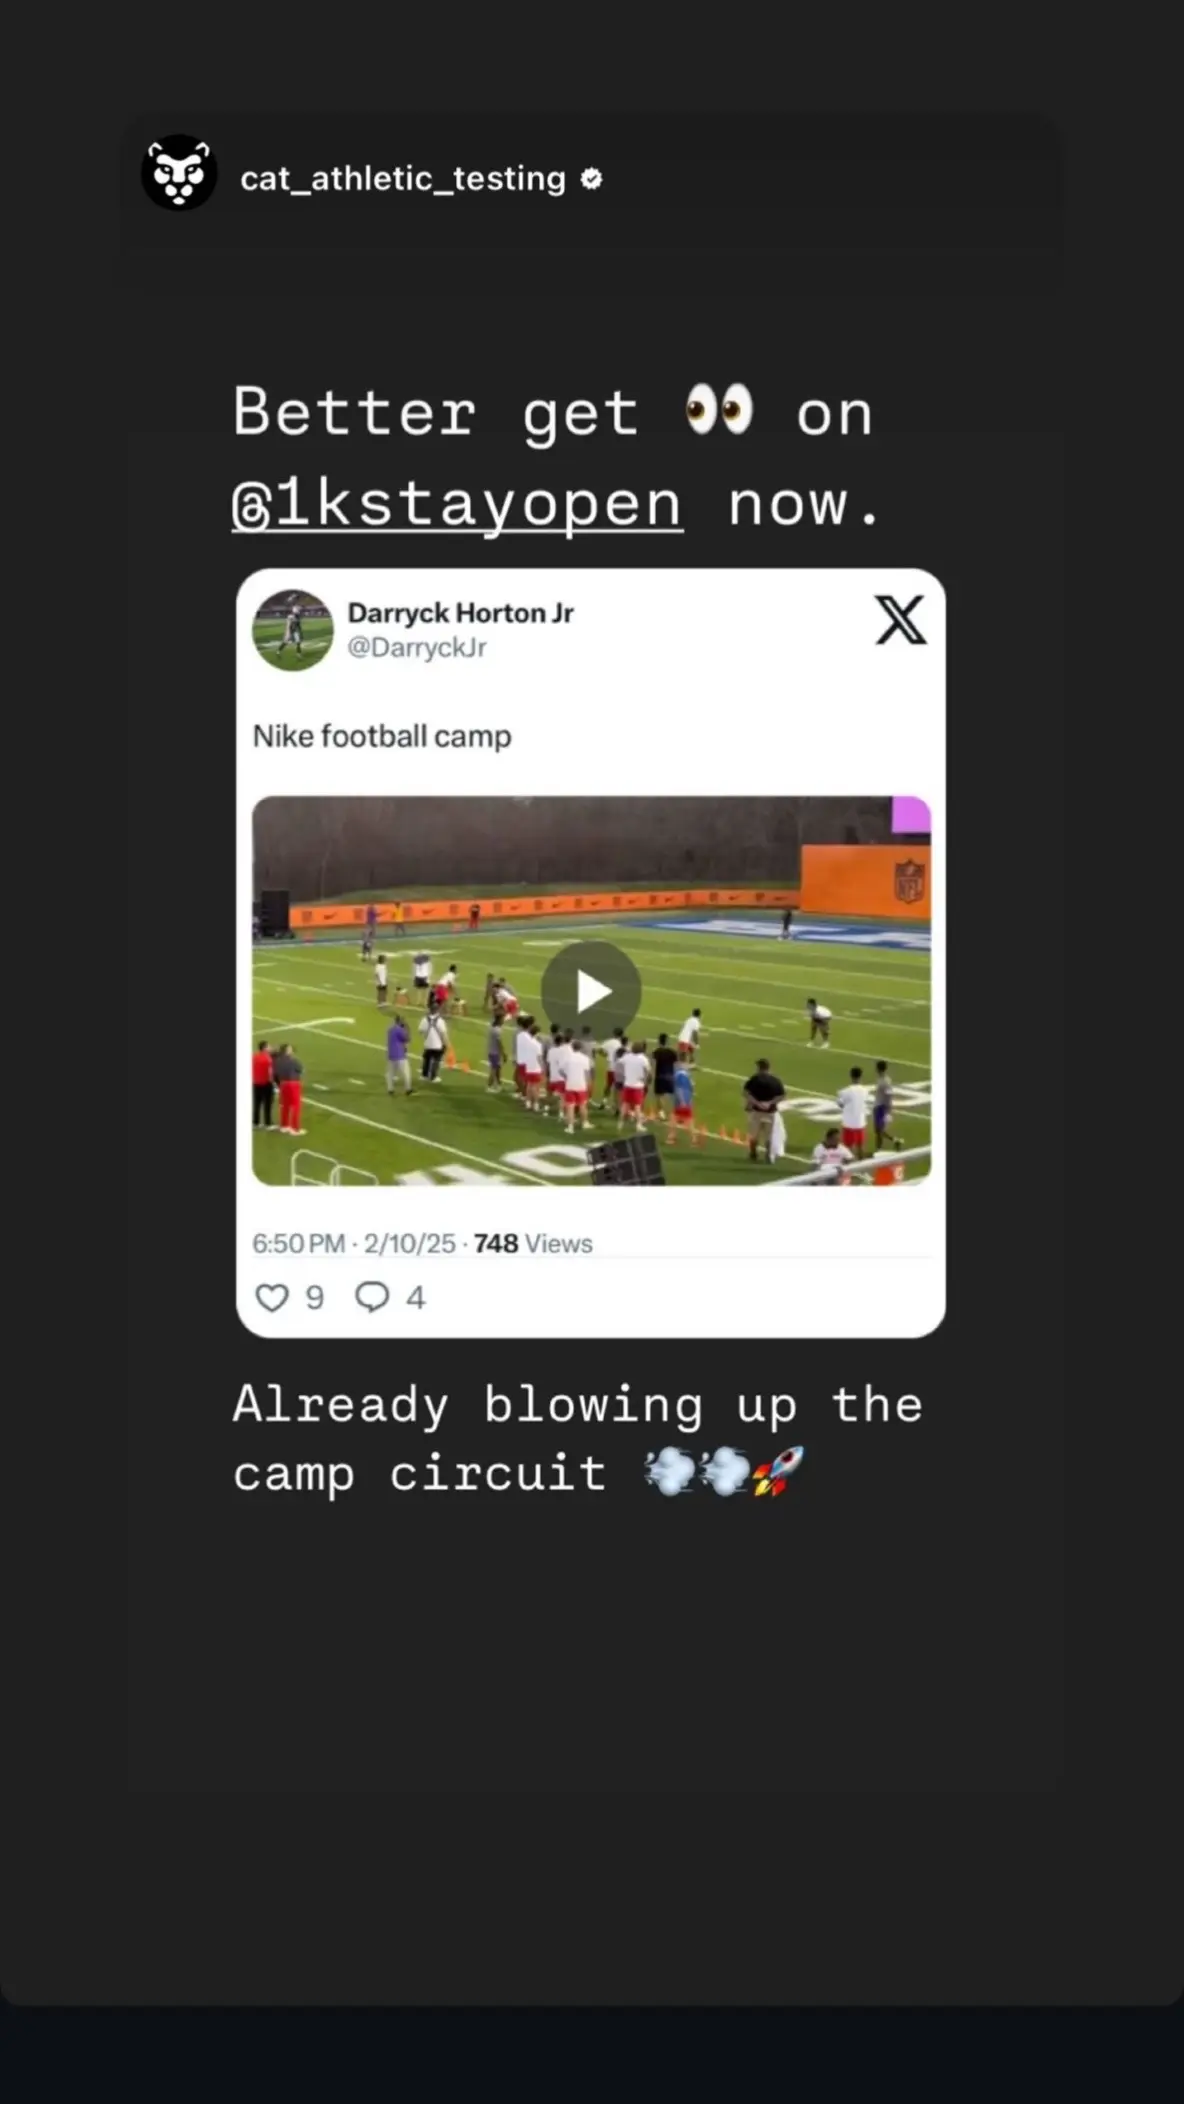The width and height of the screenshot is (1184, 2104).
Task: Tap the eyes emoji in the caption
Action: (719, 410)
